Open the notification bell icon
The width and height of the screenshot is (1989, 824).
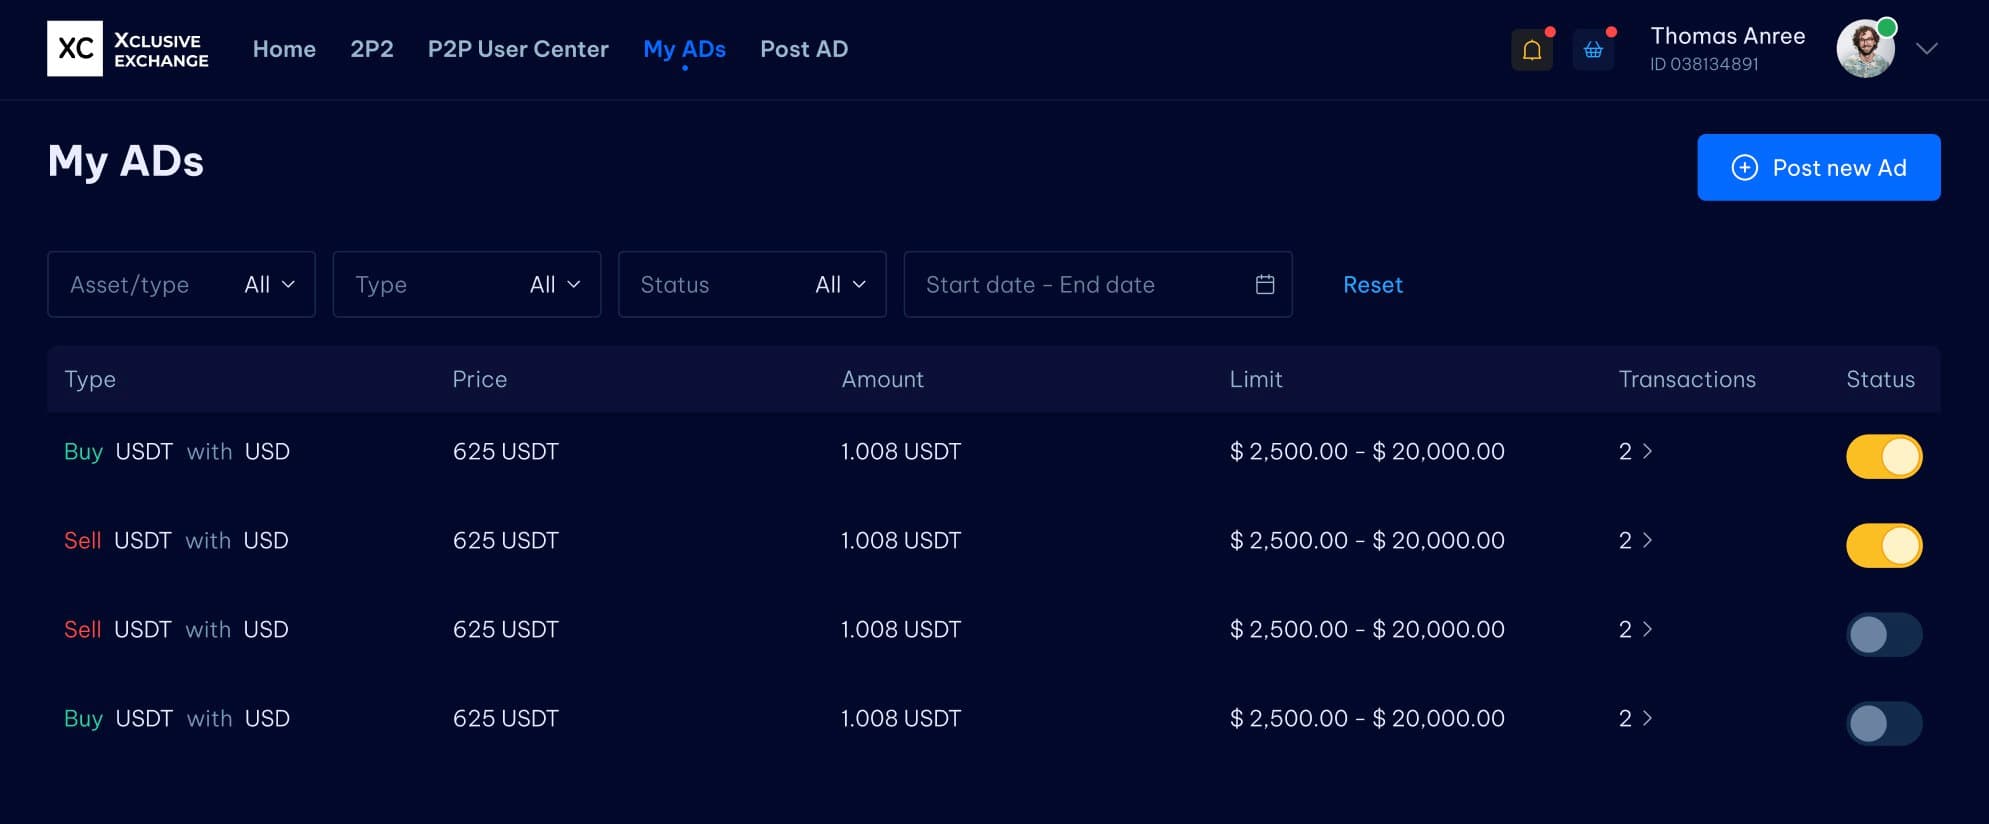[x=1531, y=50]
